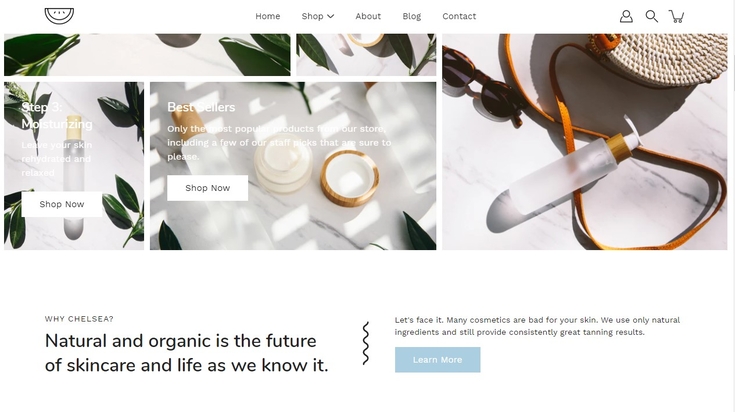The image size is (735, 412).
Task: Open the search magnifier icon
Action: (652, 16)
